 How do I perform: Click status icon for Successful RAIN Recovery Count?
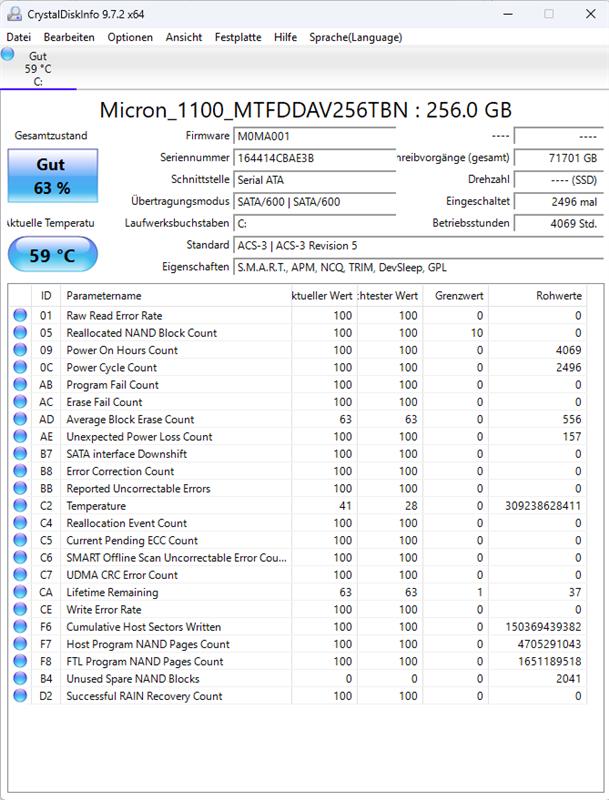coord(20,696)
